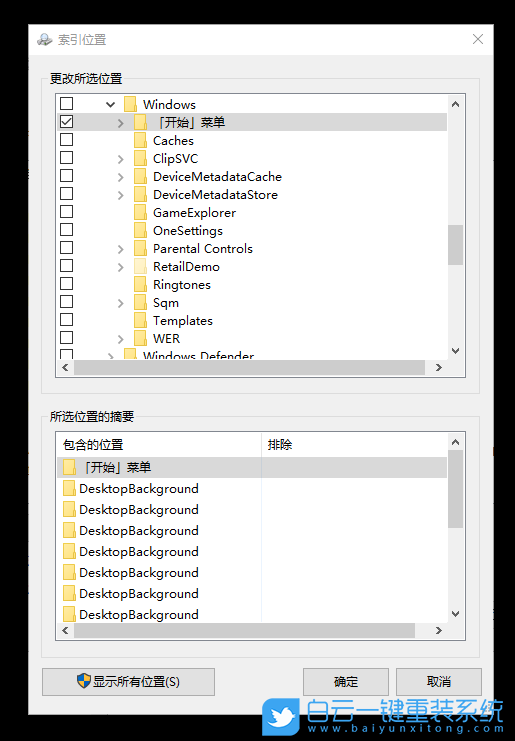Expand the ClipSVC folder node
Screen dimensions: 515x741
pyautogui.click(x=120, y=159)
